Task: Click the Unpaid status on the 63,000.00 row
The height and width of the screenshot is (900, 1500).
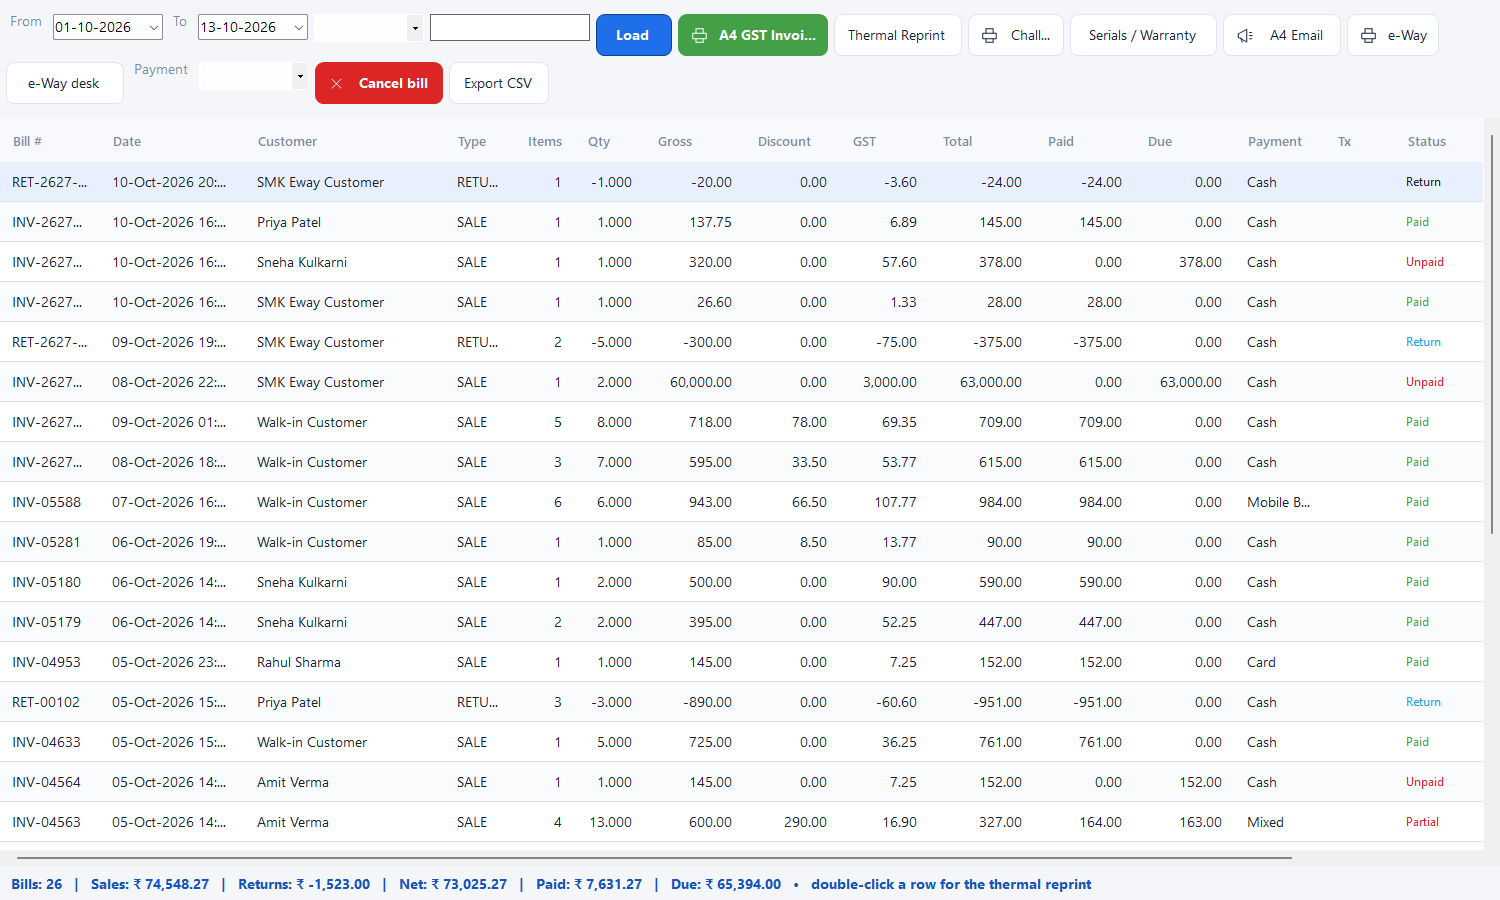Action: pyautogui.click(x=1425, y=382)
